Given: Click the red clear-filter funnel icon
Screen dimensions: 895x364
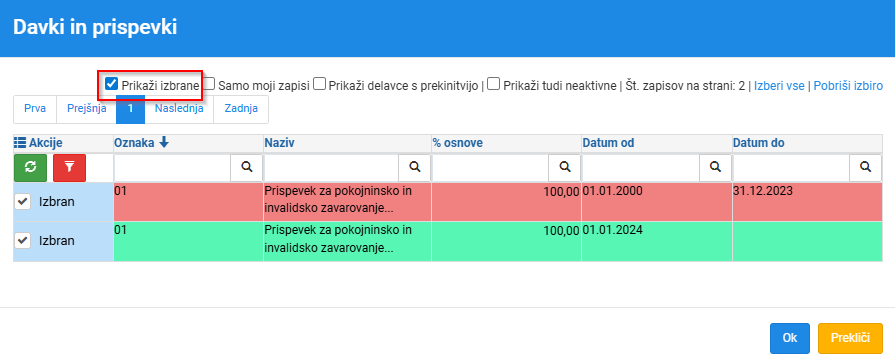Looking at the screenshot, I should (69, 168).
